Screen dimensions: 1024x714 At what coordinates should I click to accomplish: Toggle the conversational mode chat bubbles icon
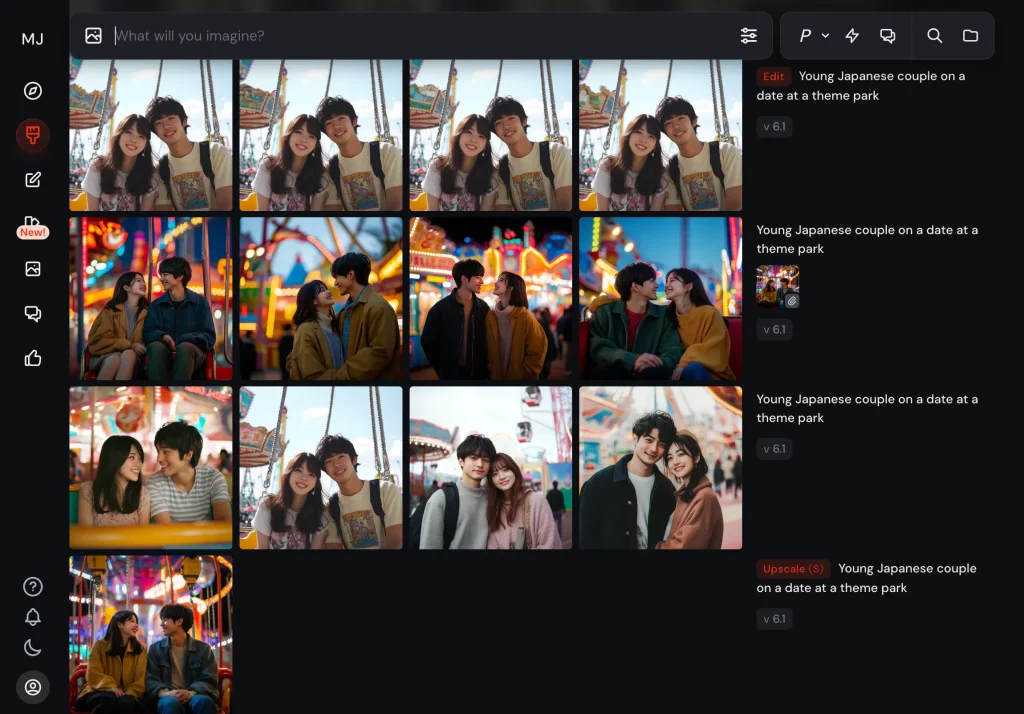pos(887,36)
